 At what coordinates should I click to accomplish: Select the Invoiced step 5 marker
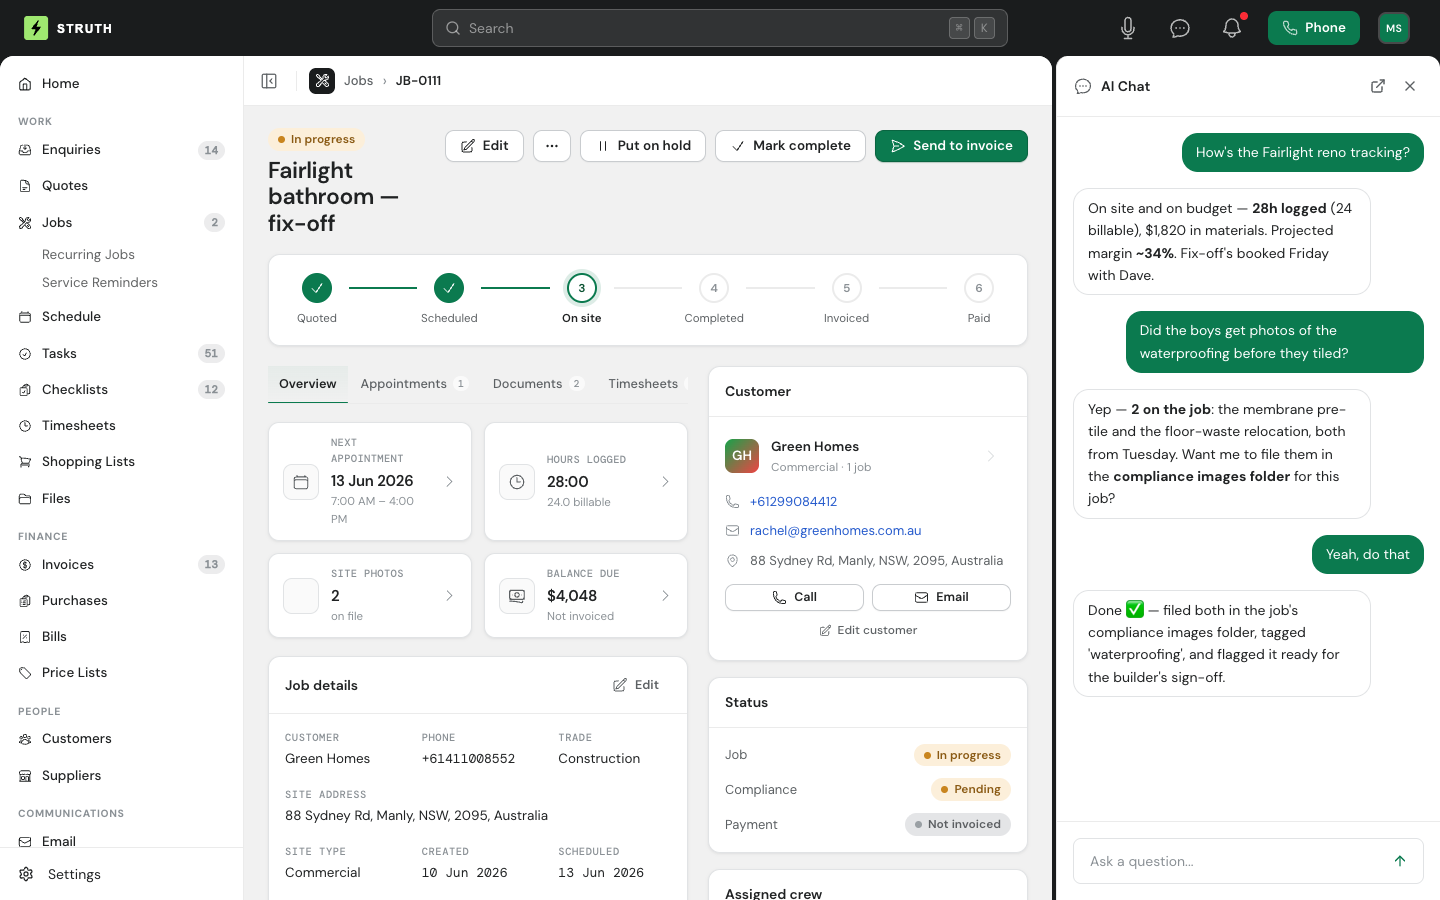pos(847,288)
